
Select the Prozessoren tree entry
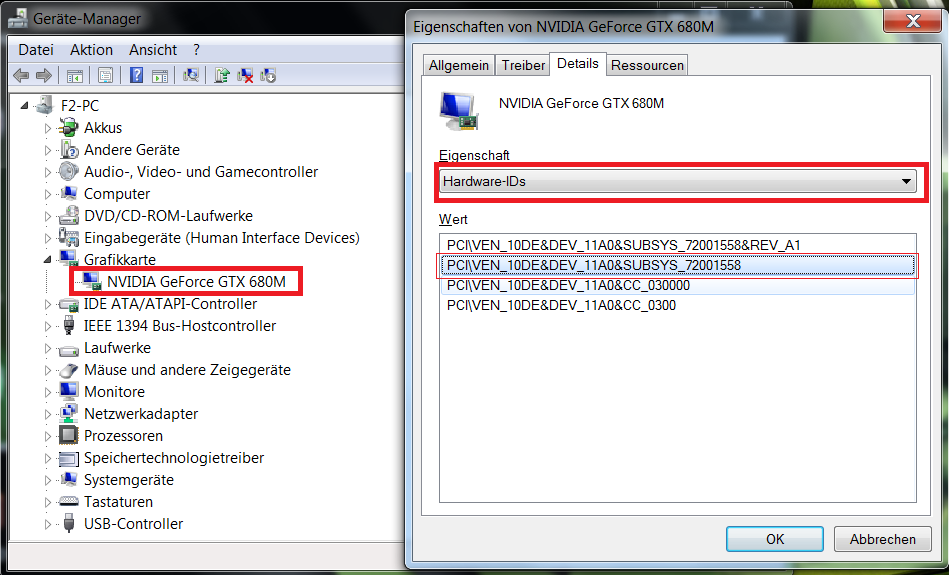[123, 436]
